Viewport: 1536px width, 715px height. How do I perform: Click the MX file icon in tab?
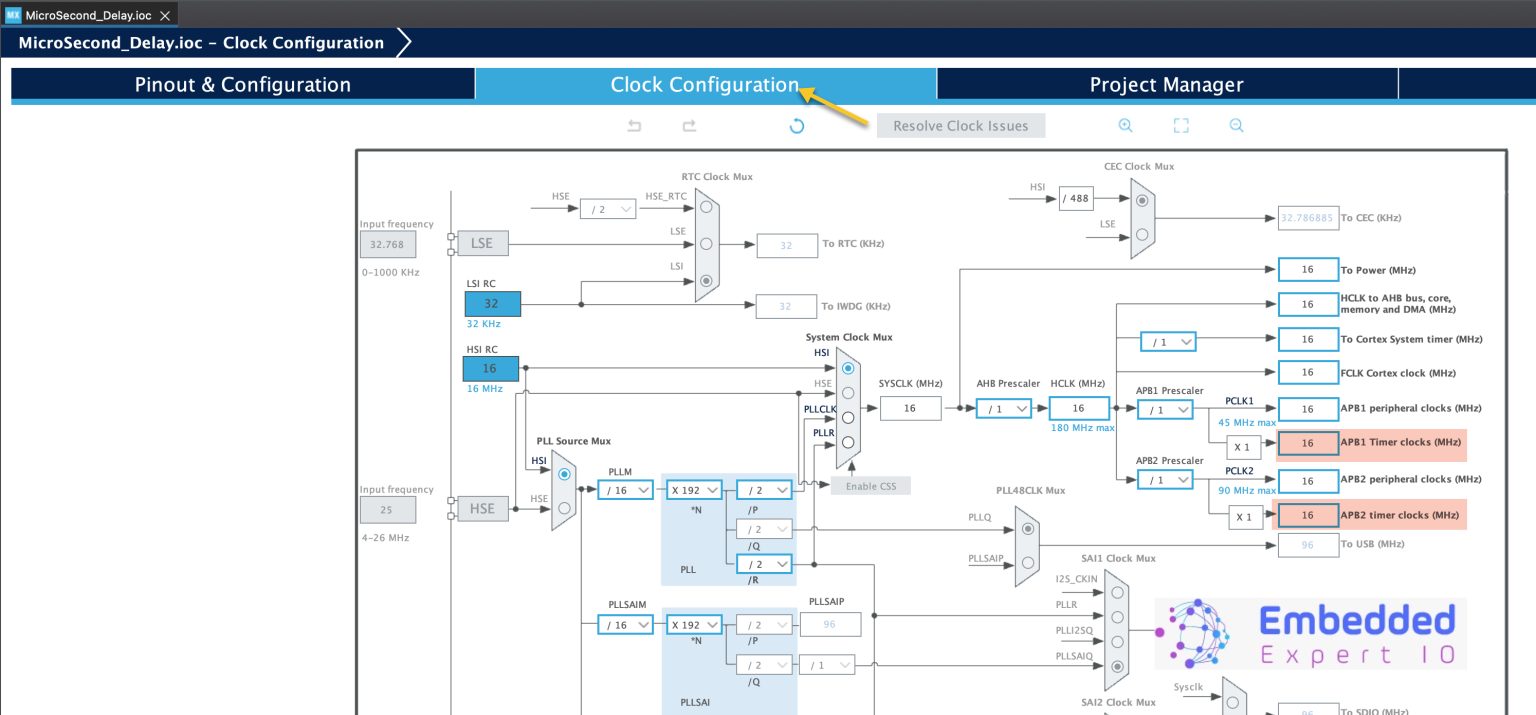coord(13,16)
